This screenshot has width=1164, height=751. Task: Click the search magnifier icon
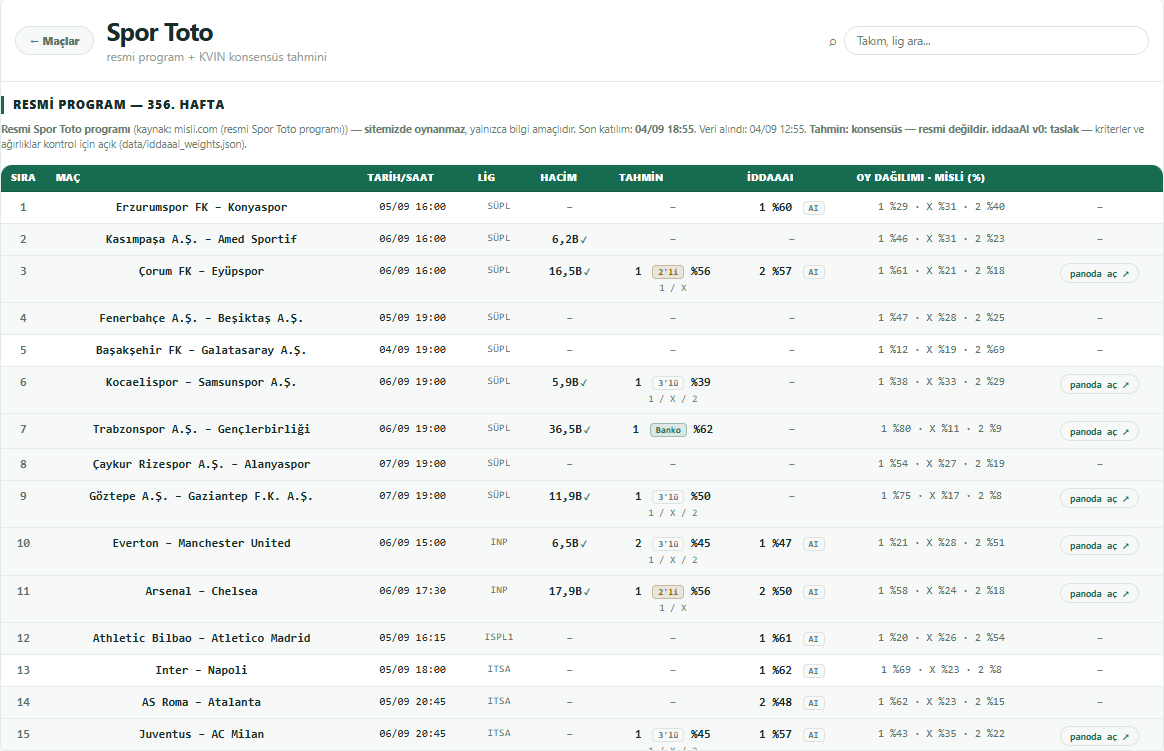pos(832,42)
